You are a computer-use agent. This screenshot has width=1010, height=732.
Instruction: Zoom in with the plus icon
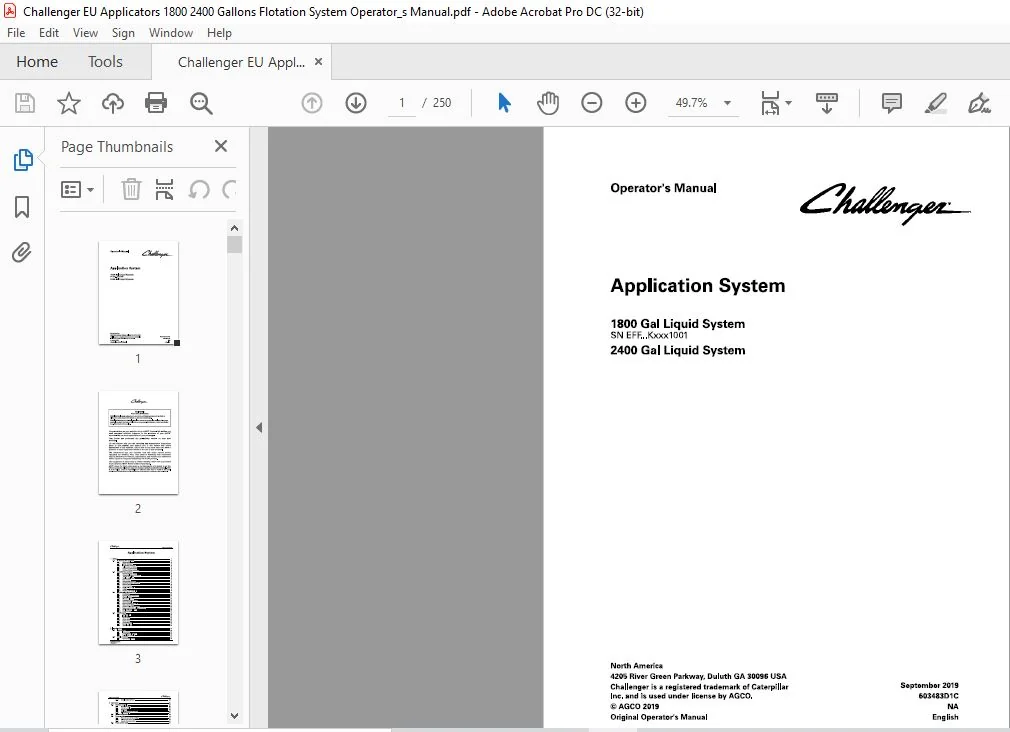[x=636, y=103]
